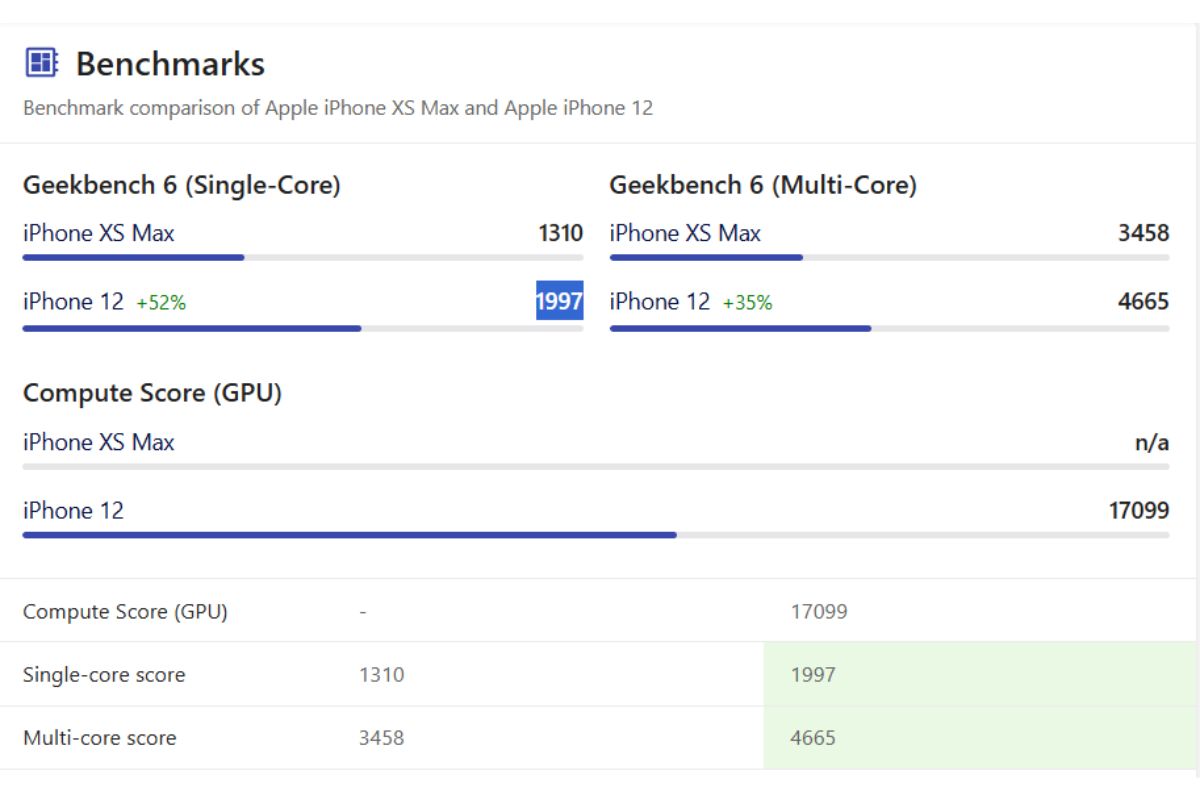Click the 3458 value in the table
The height and width of the screenshot is (800, 1200).
[381, 738]
